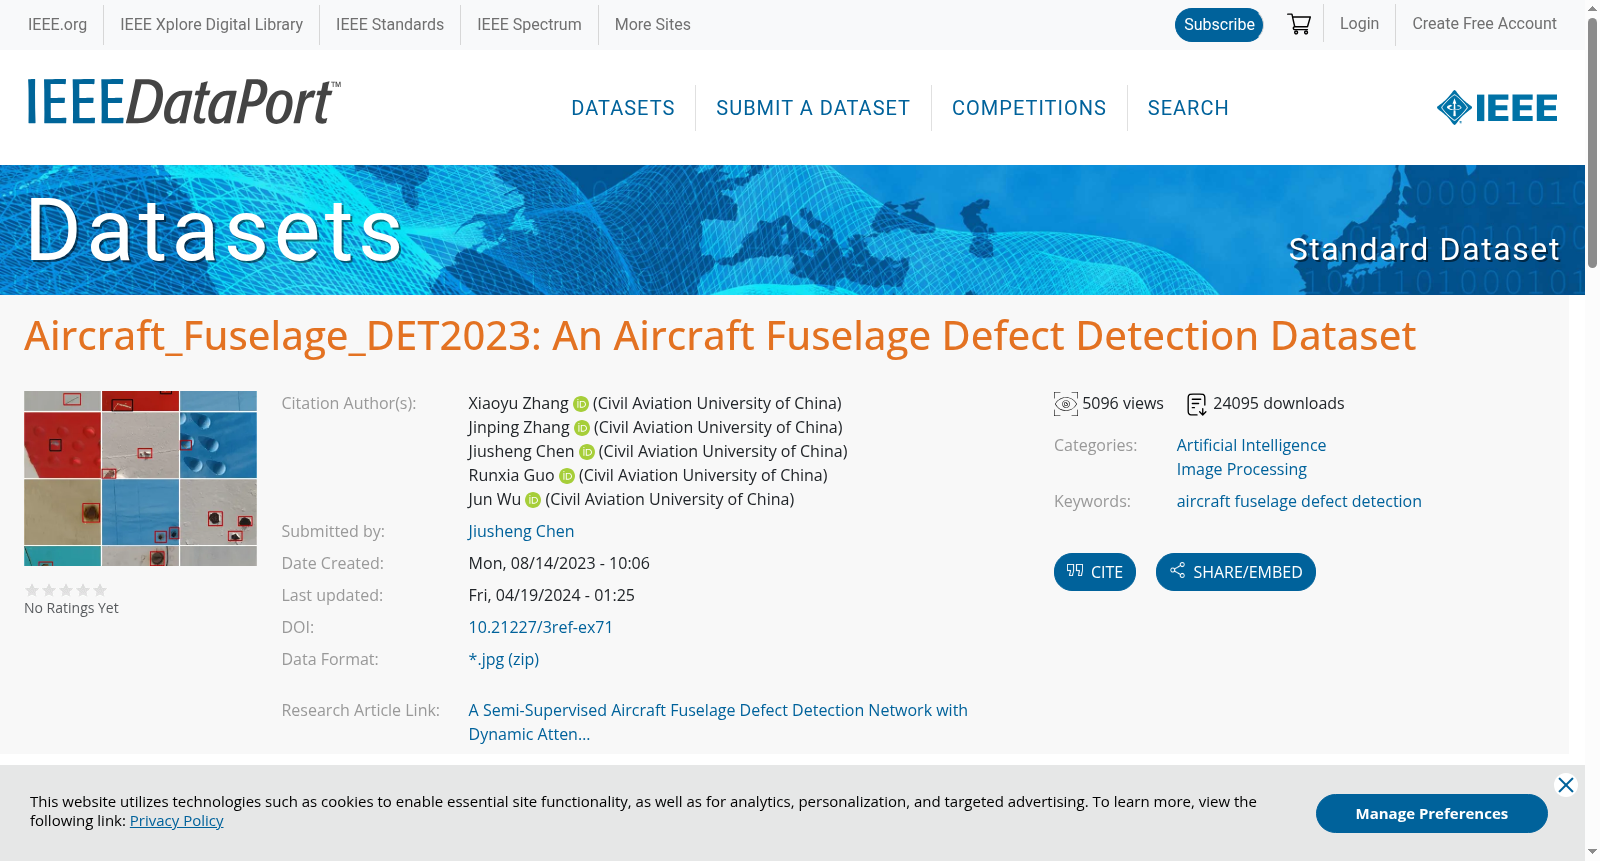Open Jinping Zhang's ORCID icon
This screenshot has width=1600, height=861.
pos(582,428)
